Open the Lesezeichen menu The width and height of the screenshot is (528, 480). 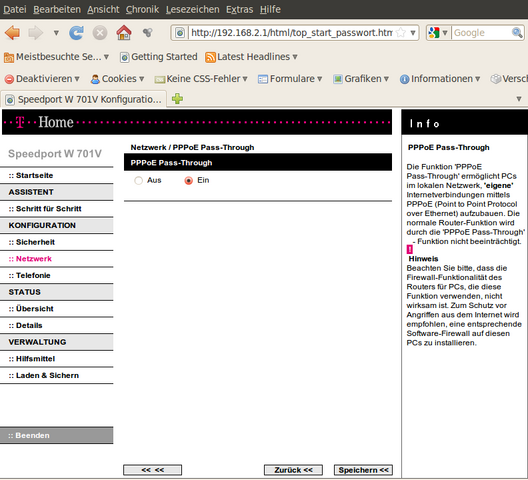192,9
